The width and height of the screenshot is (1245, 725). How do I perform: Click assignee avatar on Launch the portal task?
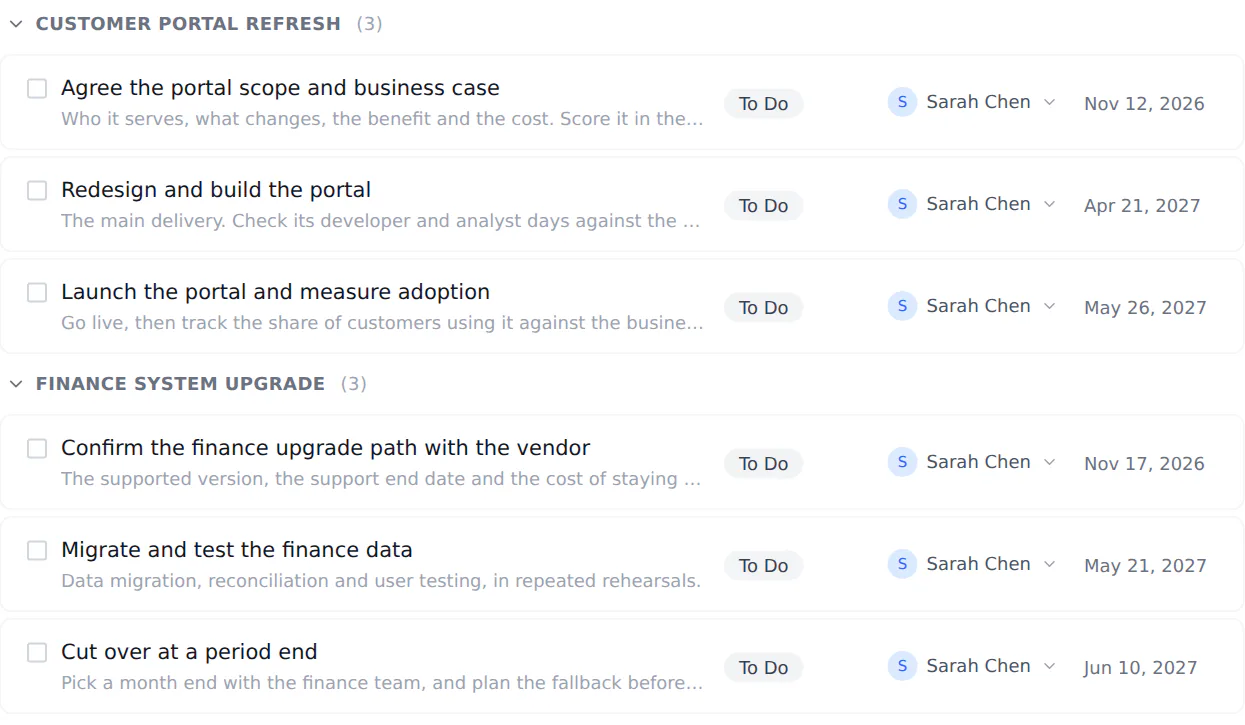pos(902,306)
